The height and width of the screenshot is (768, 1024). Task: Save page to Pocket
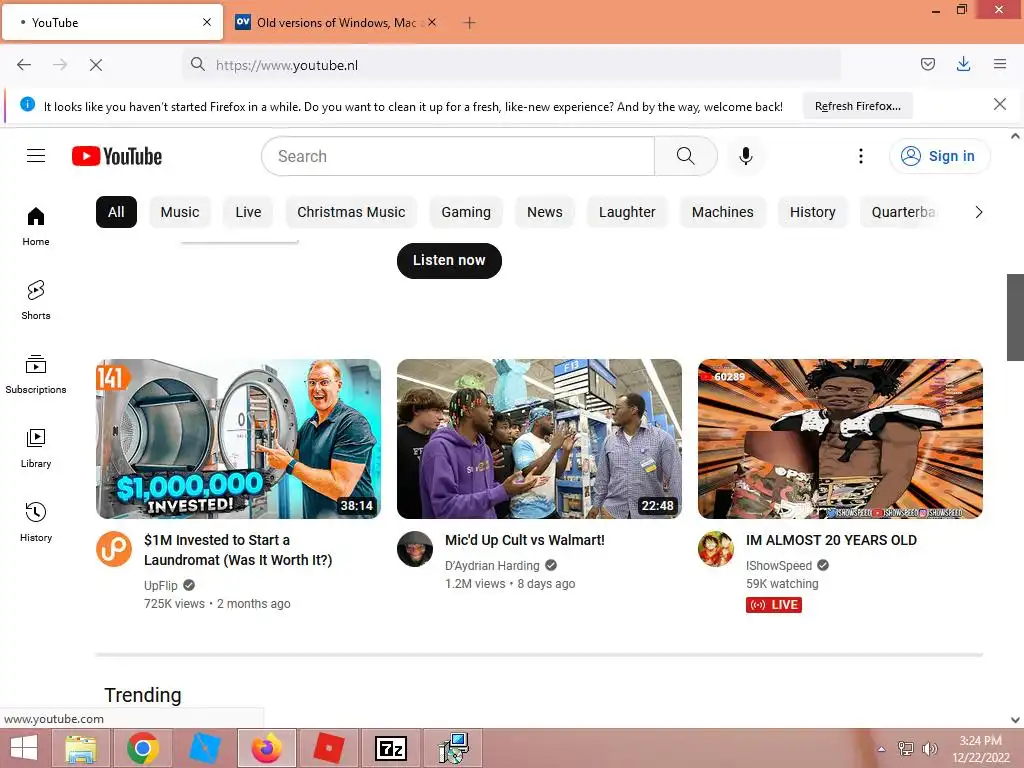928,64
